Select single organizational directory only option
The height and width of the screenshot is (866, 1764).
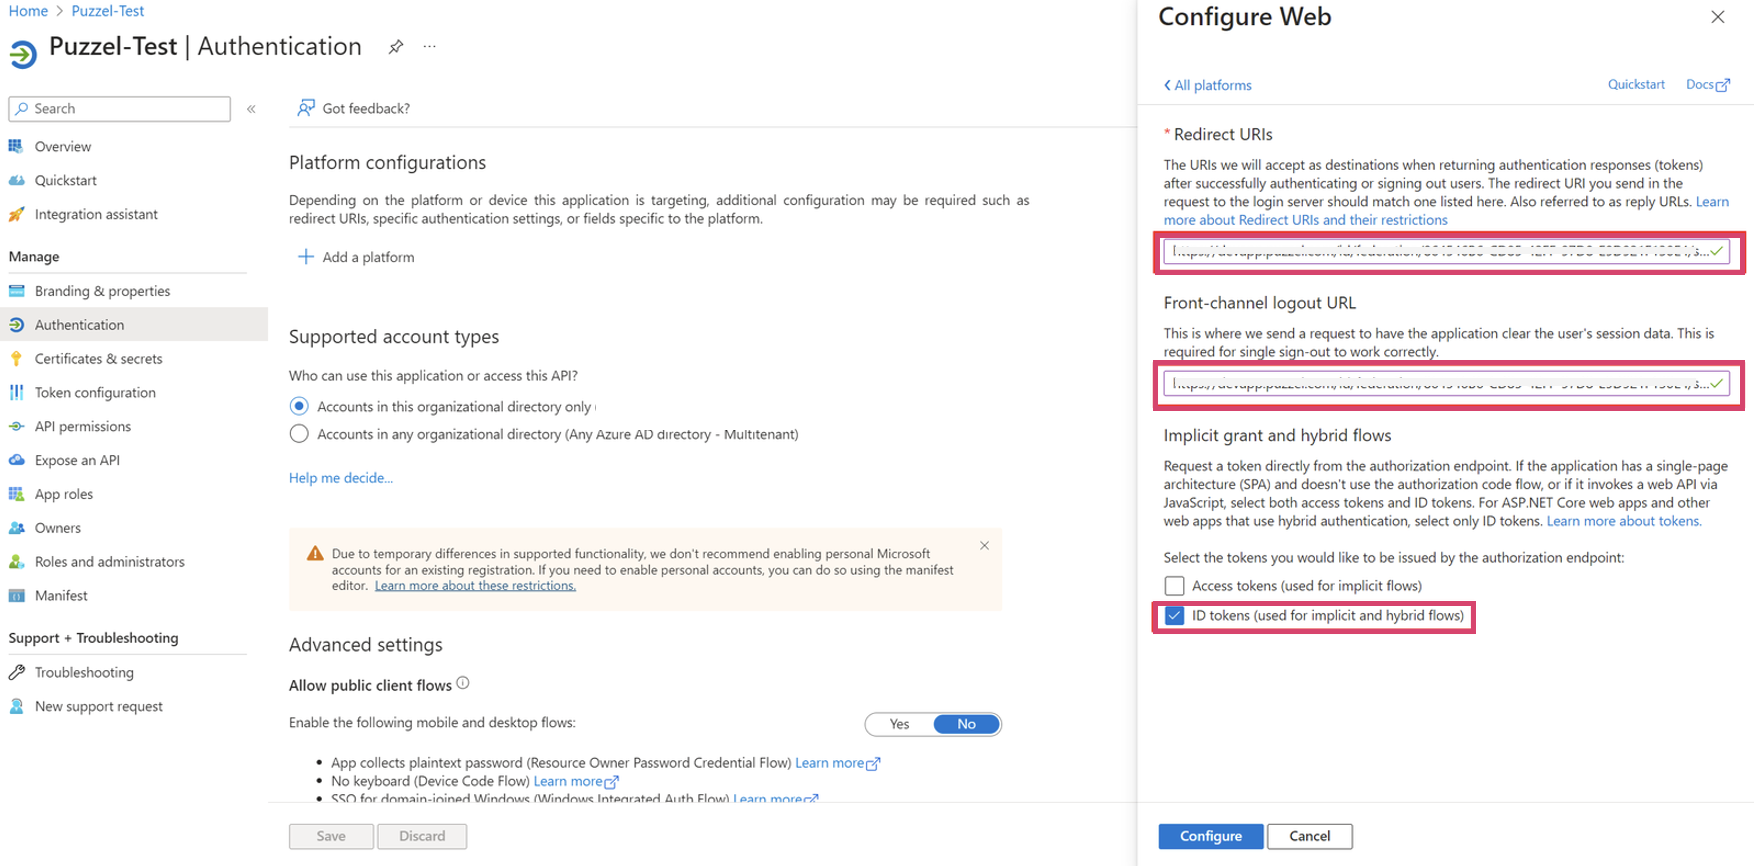(299, 406)
